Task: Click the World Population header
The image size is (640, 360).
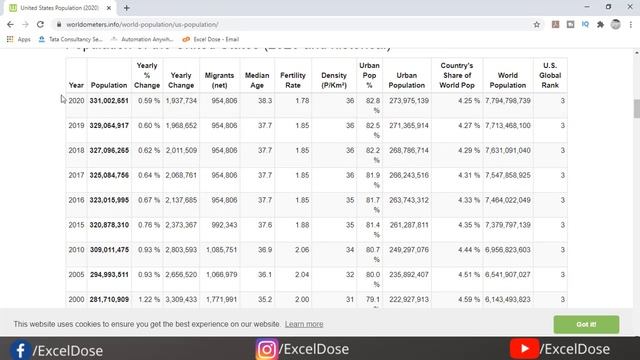Action: pos(508,80)
